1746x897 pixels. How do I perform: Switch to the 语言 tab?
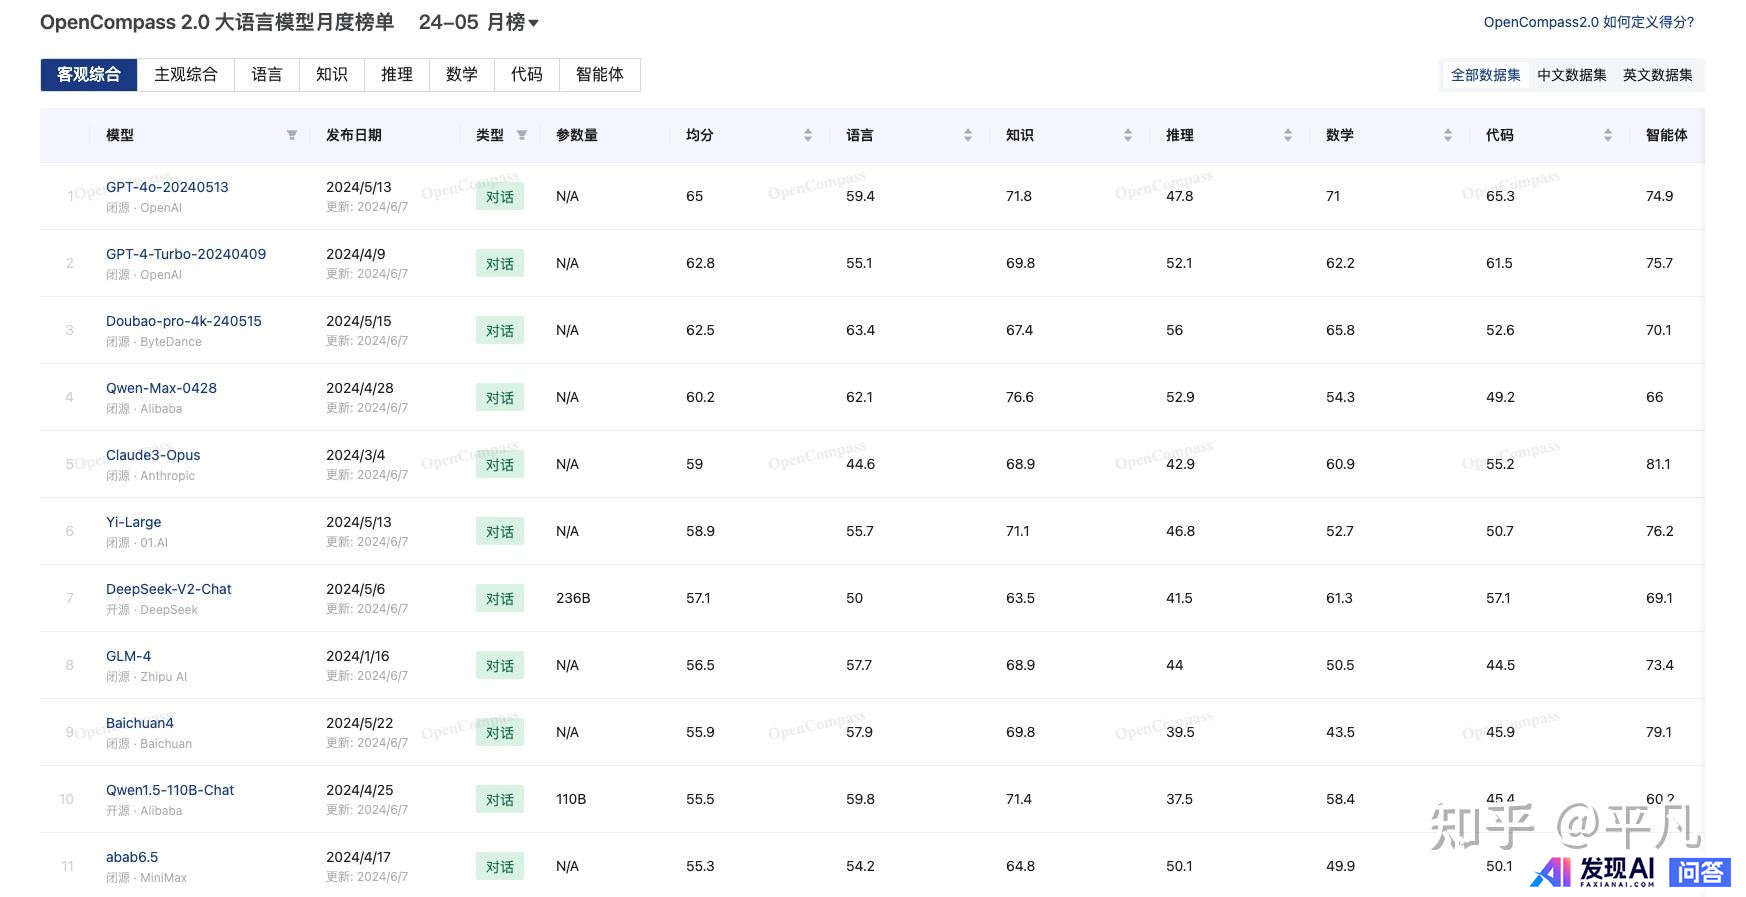(267, 75)
